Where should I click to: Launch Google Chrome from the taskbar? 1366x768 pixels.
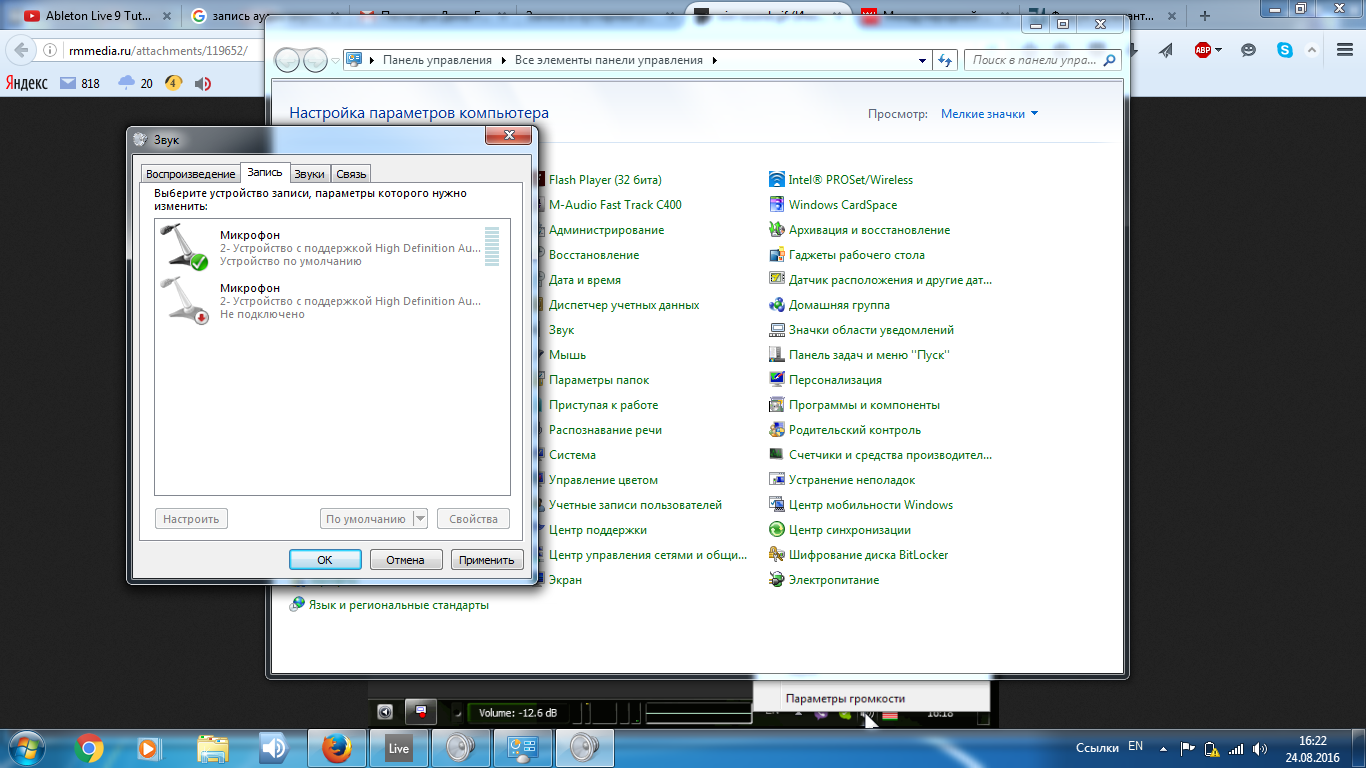tap(89, 747)
